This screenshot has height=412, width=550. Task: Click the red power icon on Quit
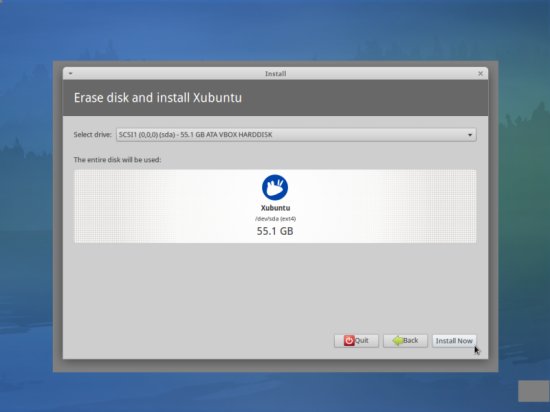tap(349, 340)
